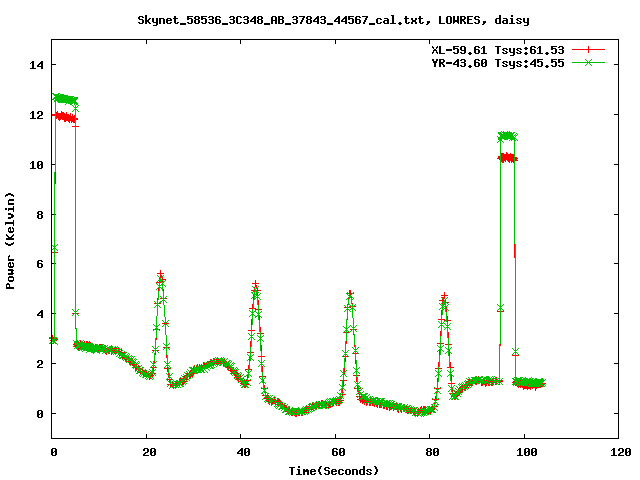Click x-axis tick label 40

point(243,452)
